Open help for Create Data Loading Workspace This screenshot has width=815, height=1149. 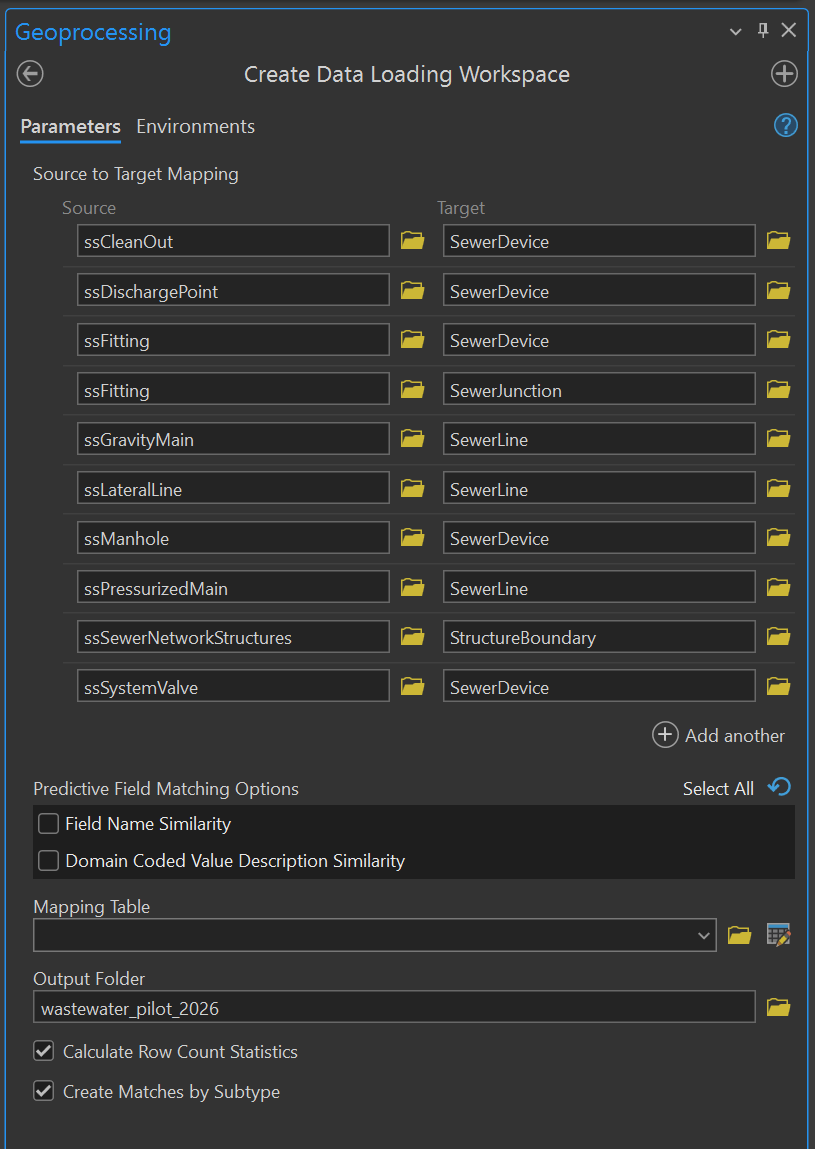pyautogui.click(x=785, y=125)
